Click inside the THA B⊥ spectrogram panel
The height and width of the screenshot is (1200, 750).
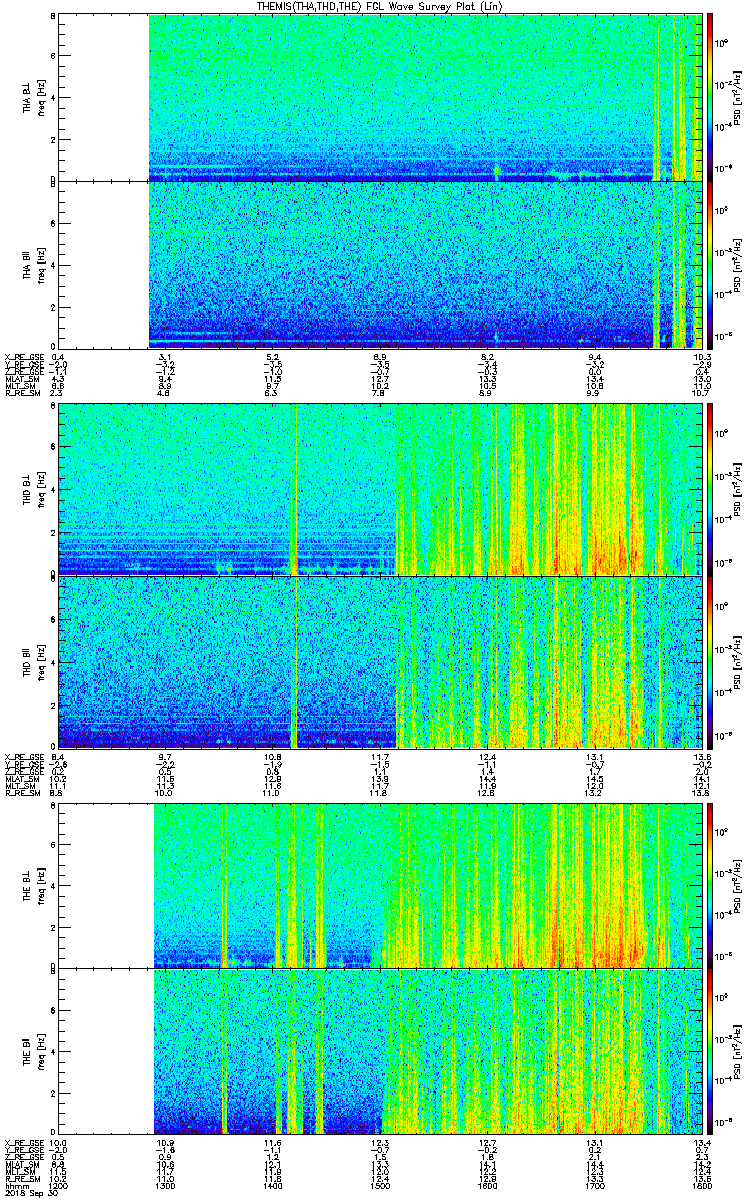[x=378, y=97]
